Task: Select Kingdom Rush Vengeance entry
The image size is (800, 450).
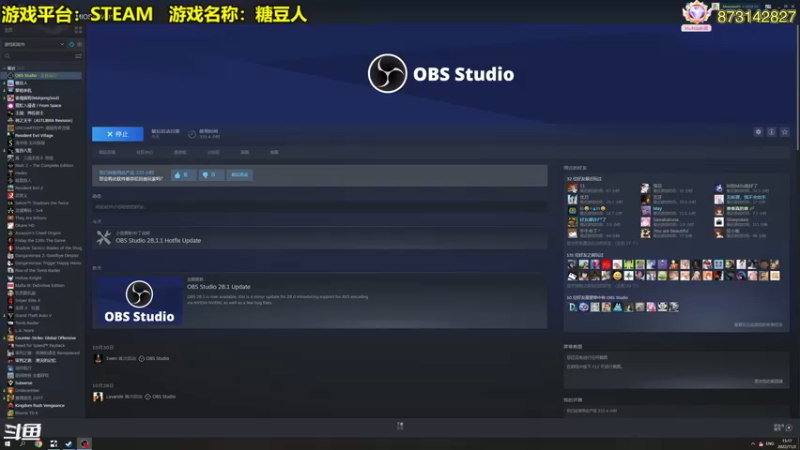Action: [40, 406]
